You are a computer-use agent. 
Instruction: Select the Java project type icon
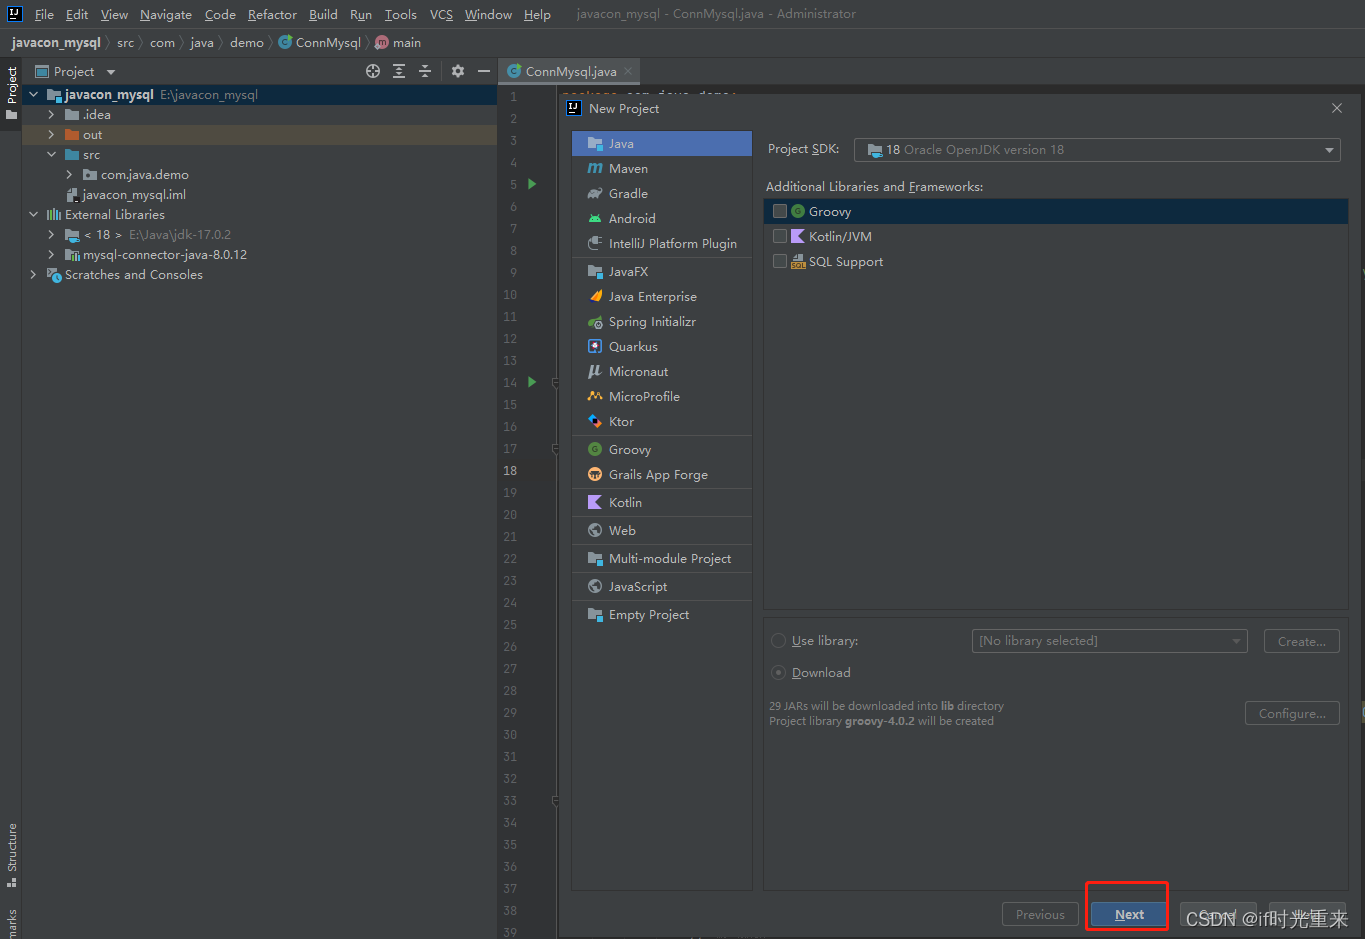[x=595, y=144]
